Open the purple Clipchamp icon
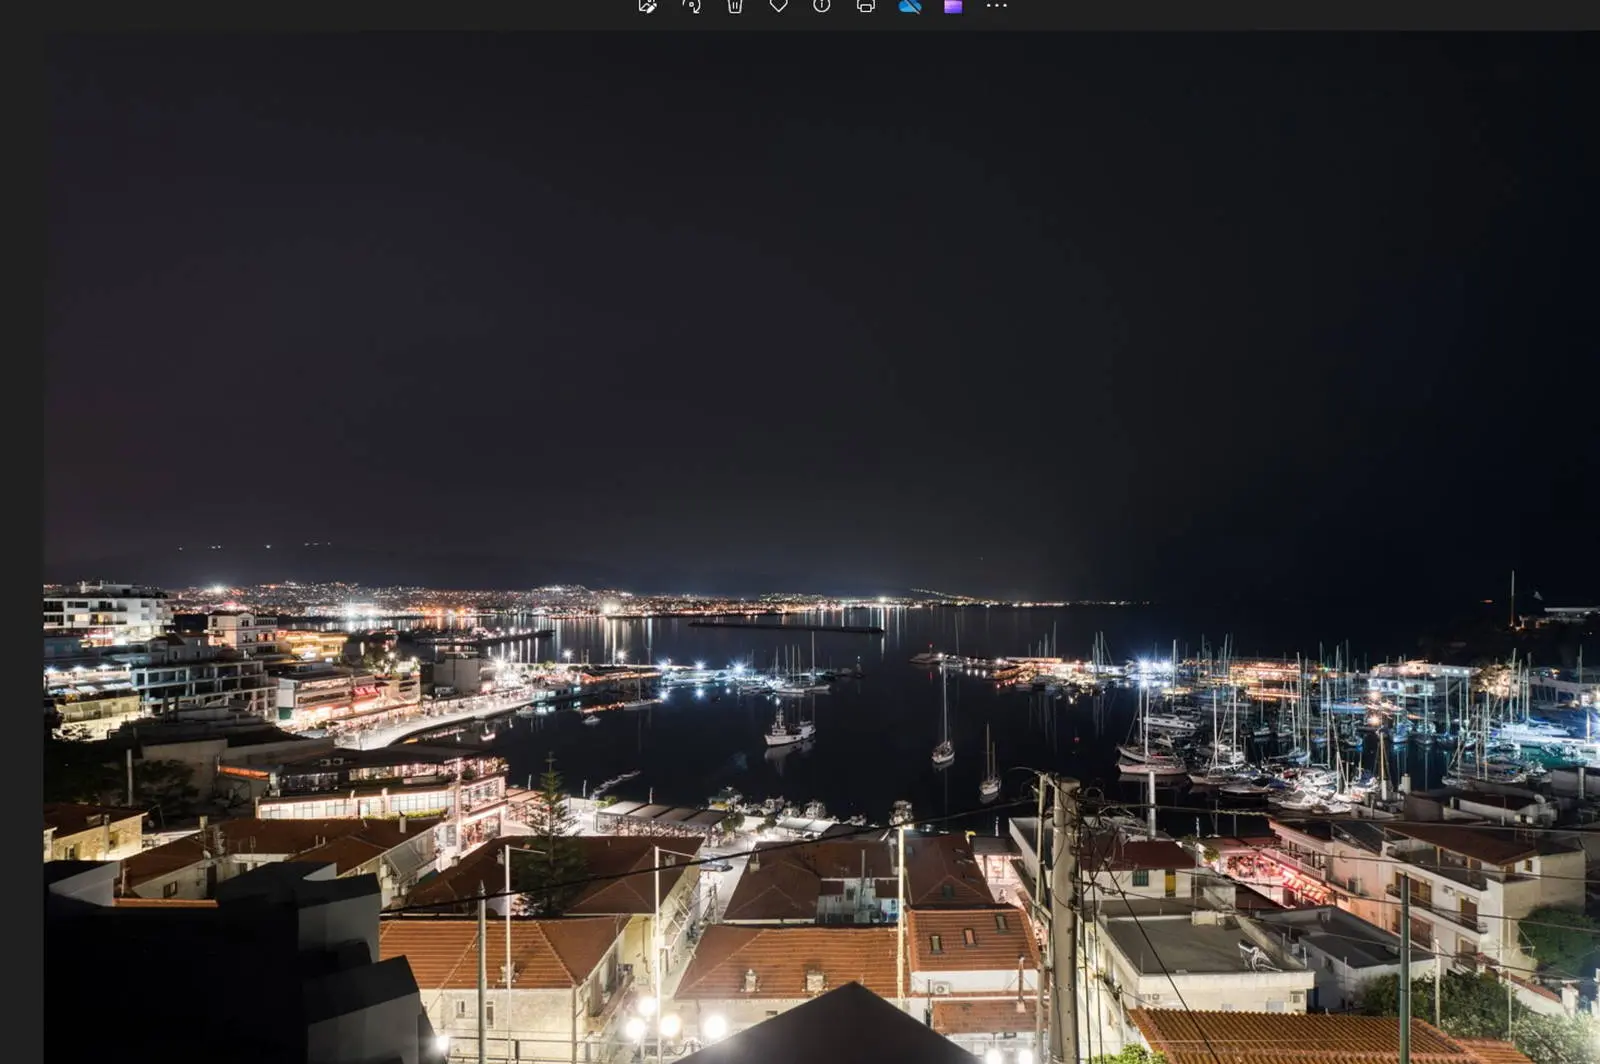 [953, 5]
